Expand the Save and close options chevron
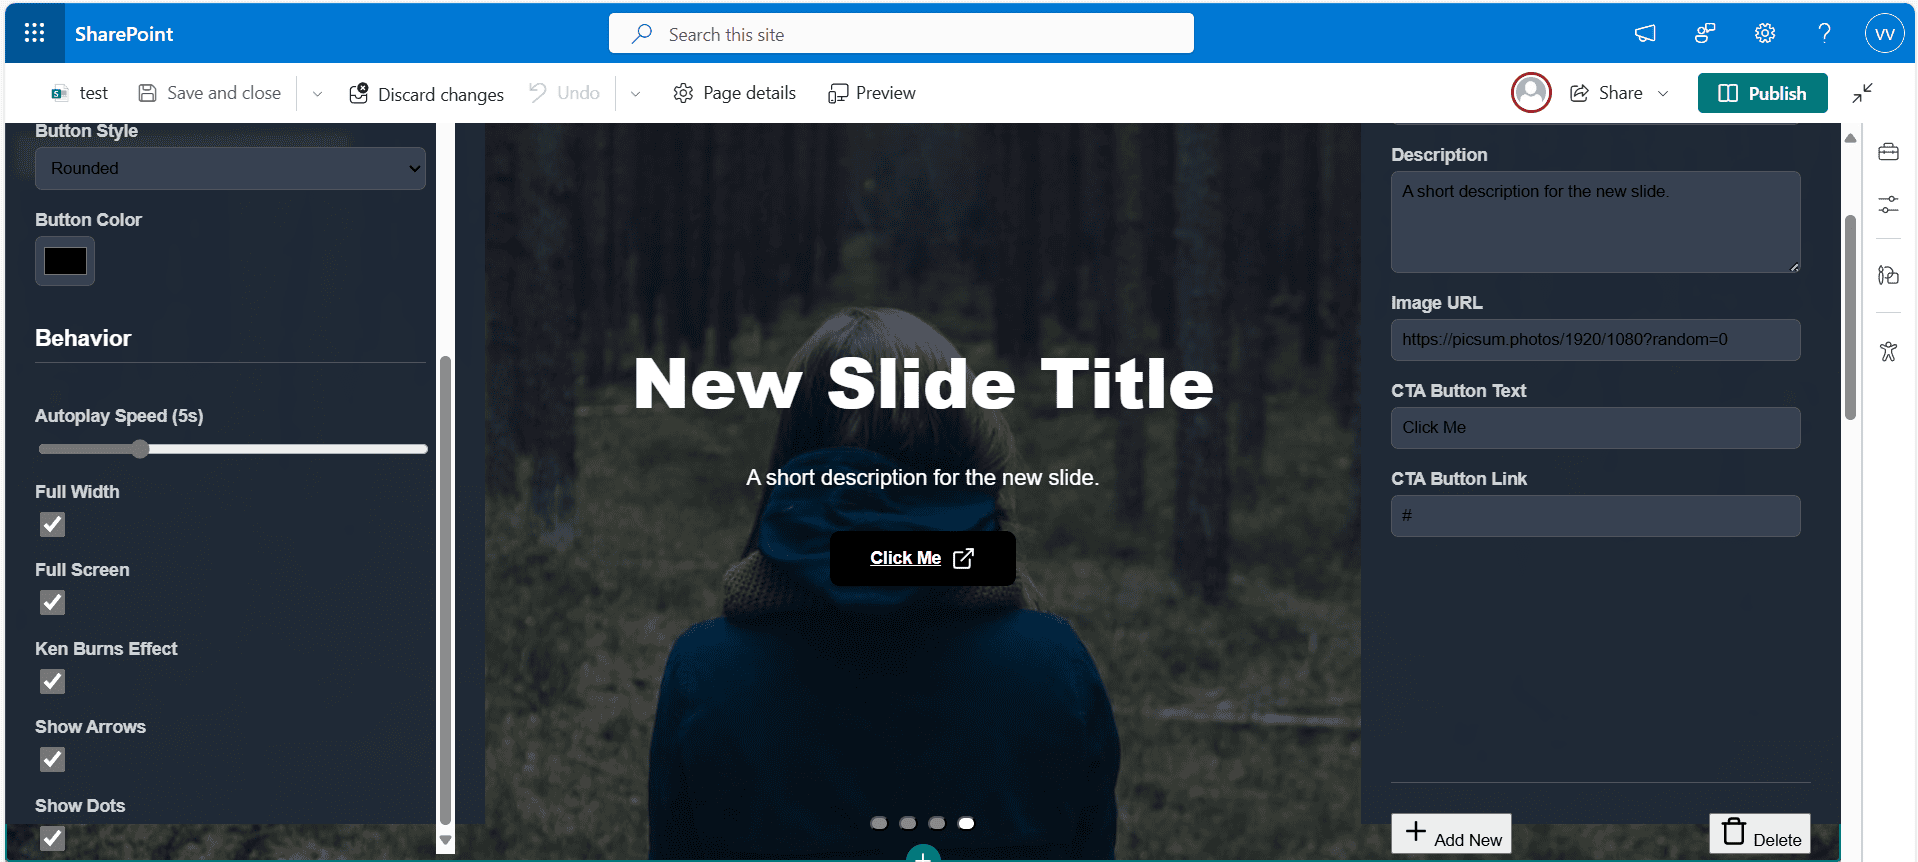 tap(317, 93)
